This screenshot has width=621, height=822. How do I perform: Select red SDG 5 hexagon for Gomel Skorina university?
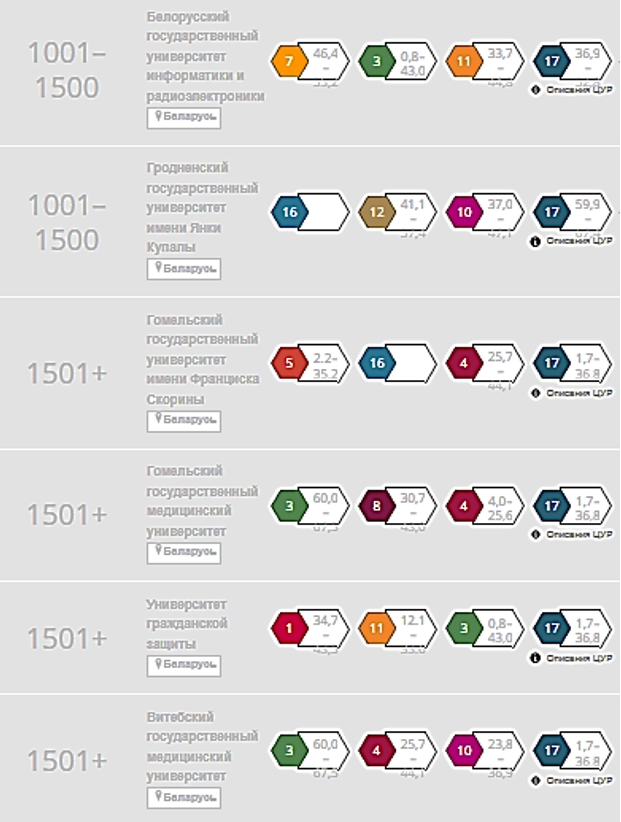[289, 363]
